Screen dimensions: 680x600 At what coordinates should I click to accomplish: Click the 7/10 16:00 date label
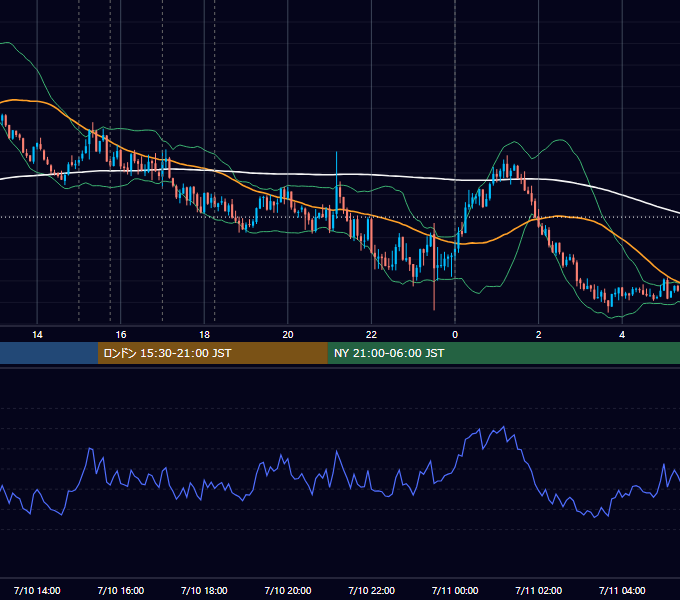[x=121, y=590]
